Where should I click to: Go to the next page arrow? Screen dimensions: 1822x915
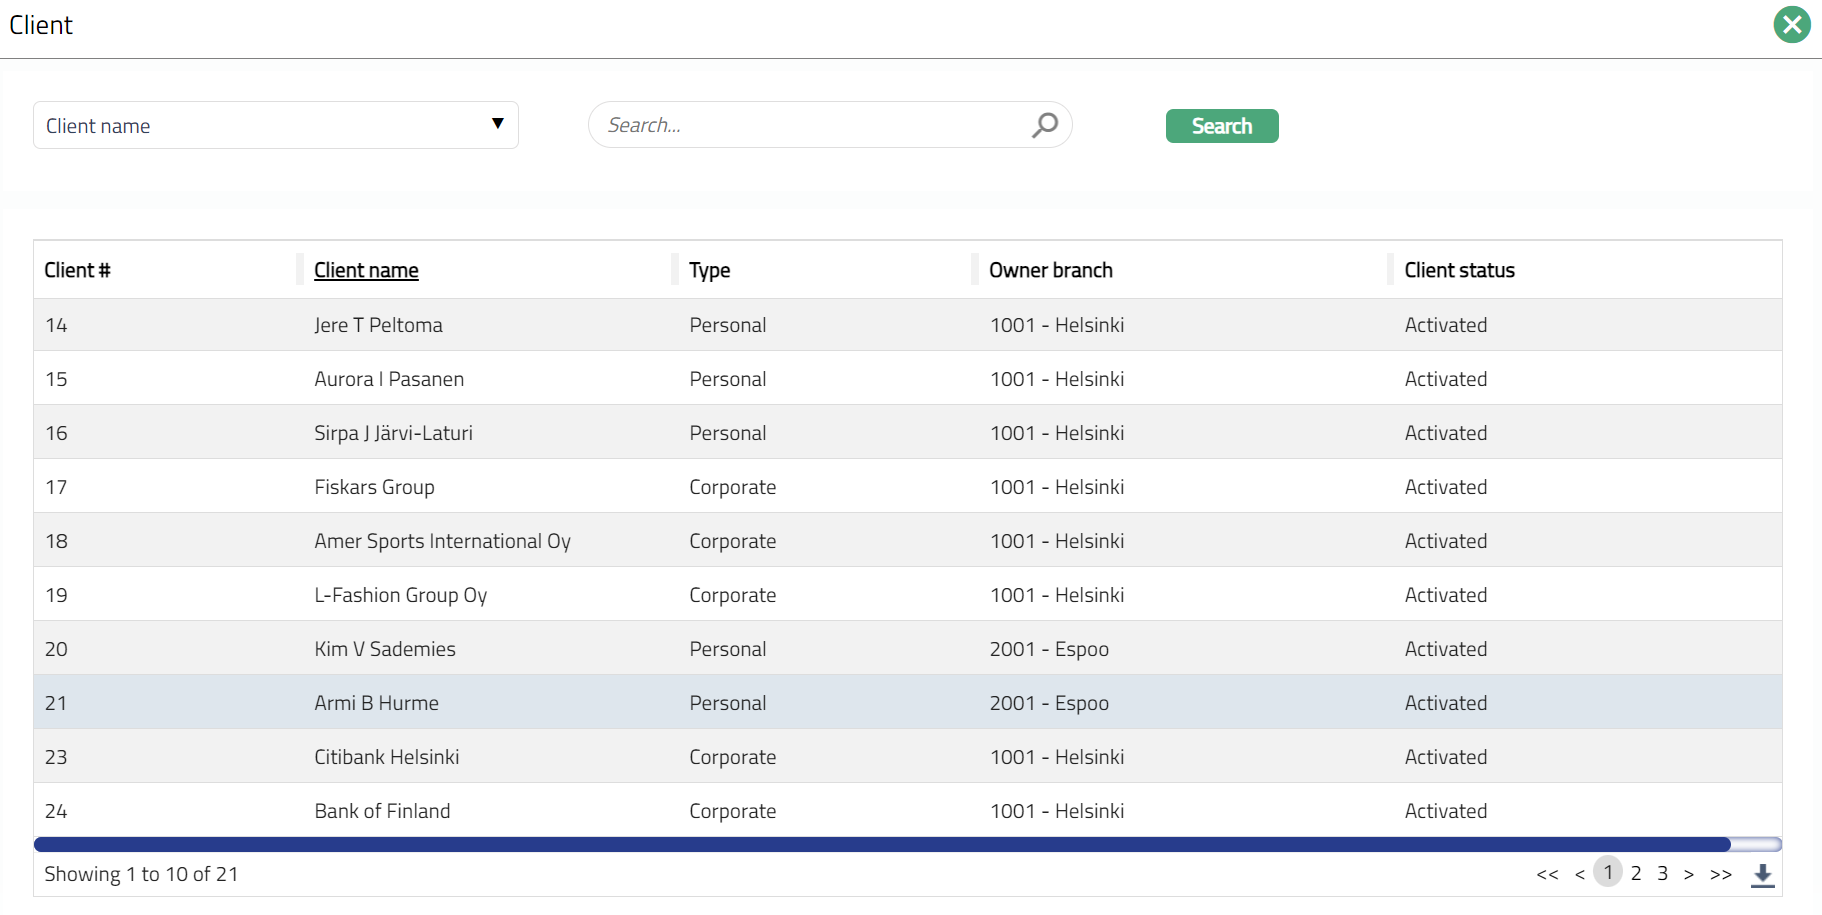1689,875
